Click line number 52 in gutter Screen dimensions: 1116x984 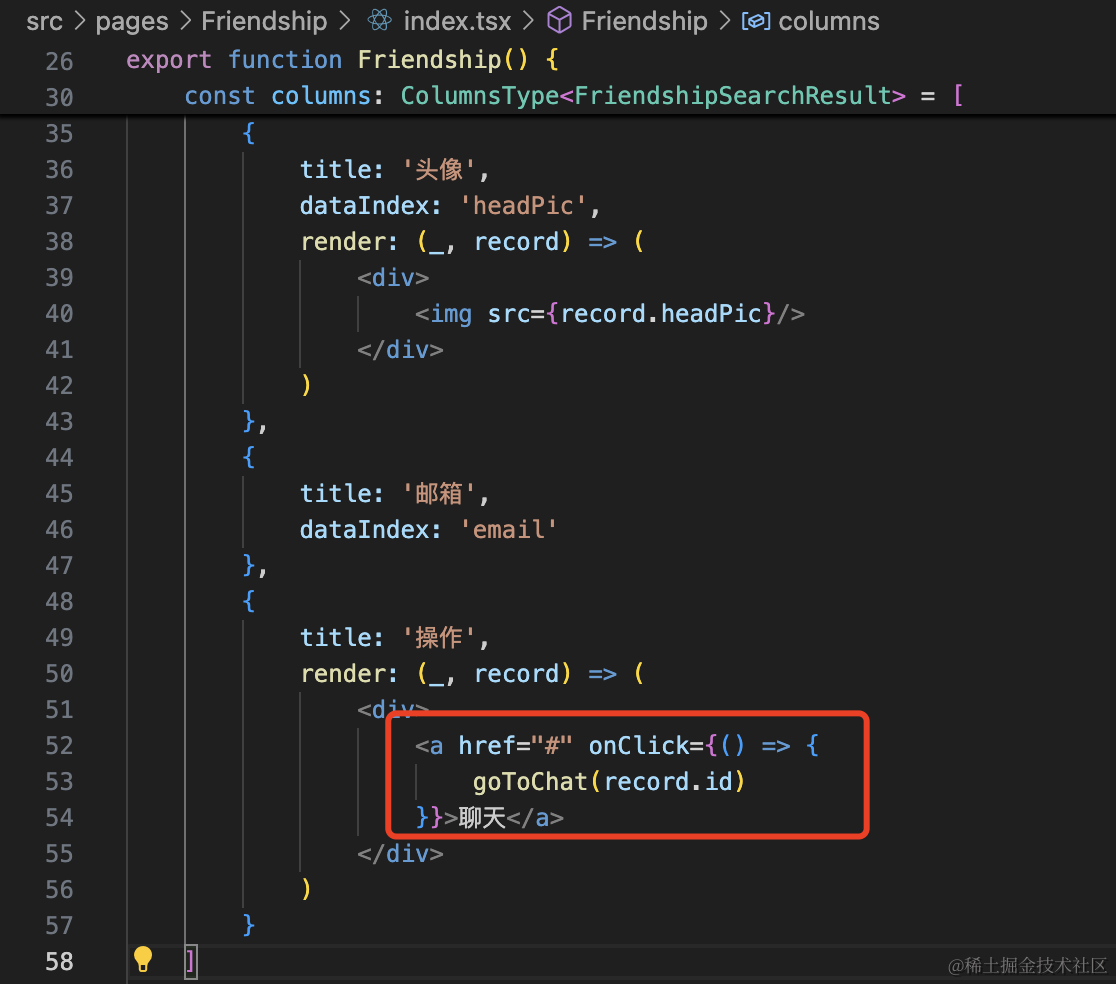pos(59,745)
